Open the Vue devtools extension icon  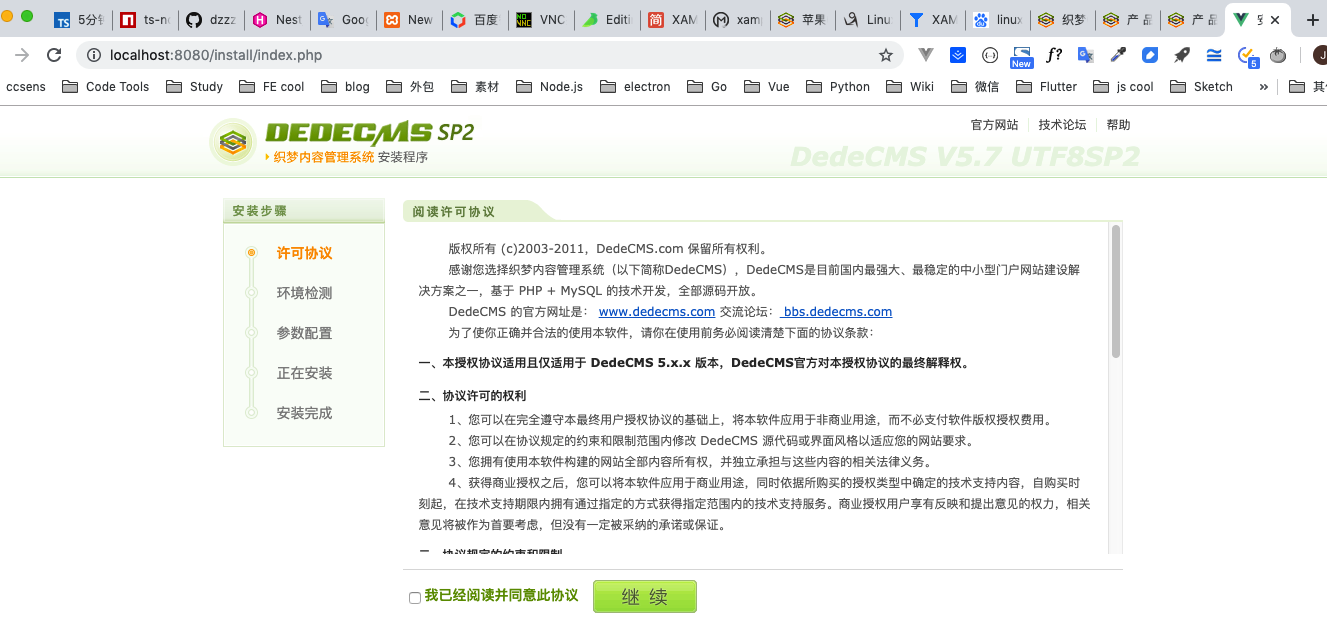[x=926, y=55]
